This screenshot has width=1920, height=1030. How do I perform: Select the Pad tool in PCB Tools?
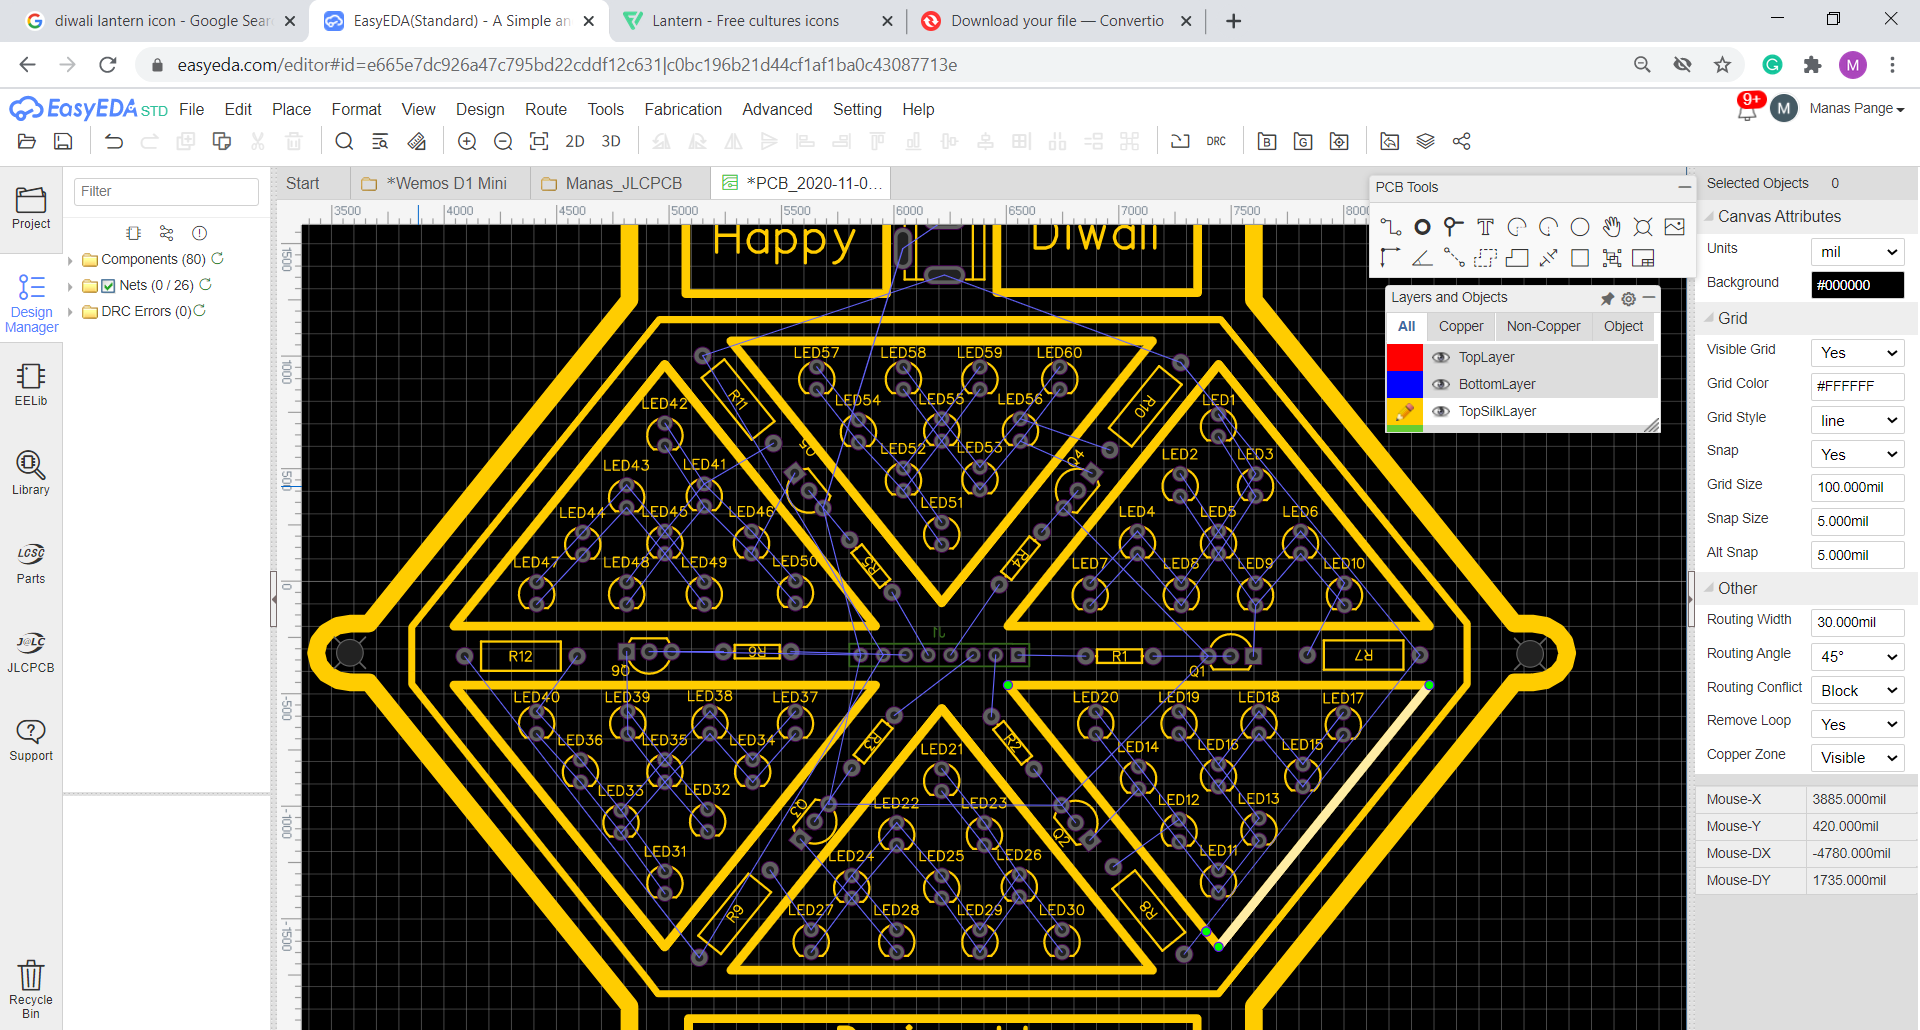point(1422,227)
